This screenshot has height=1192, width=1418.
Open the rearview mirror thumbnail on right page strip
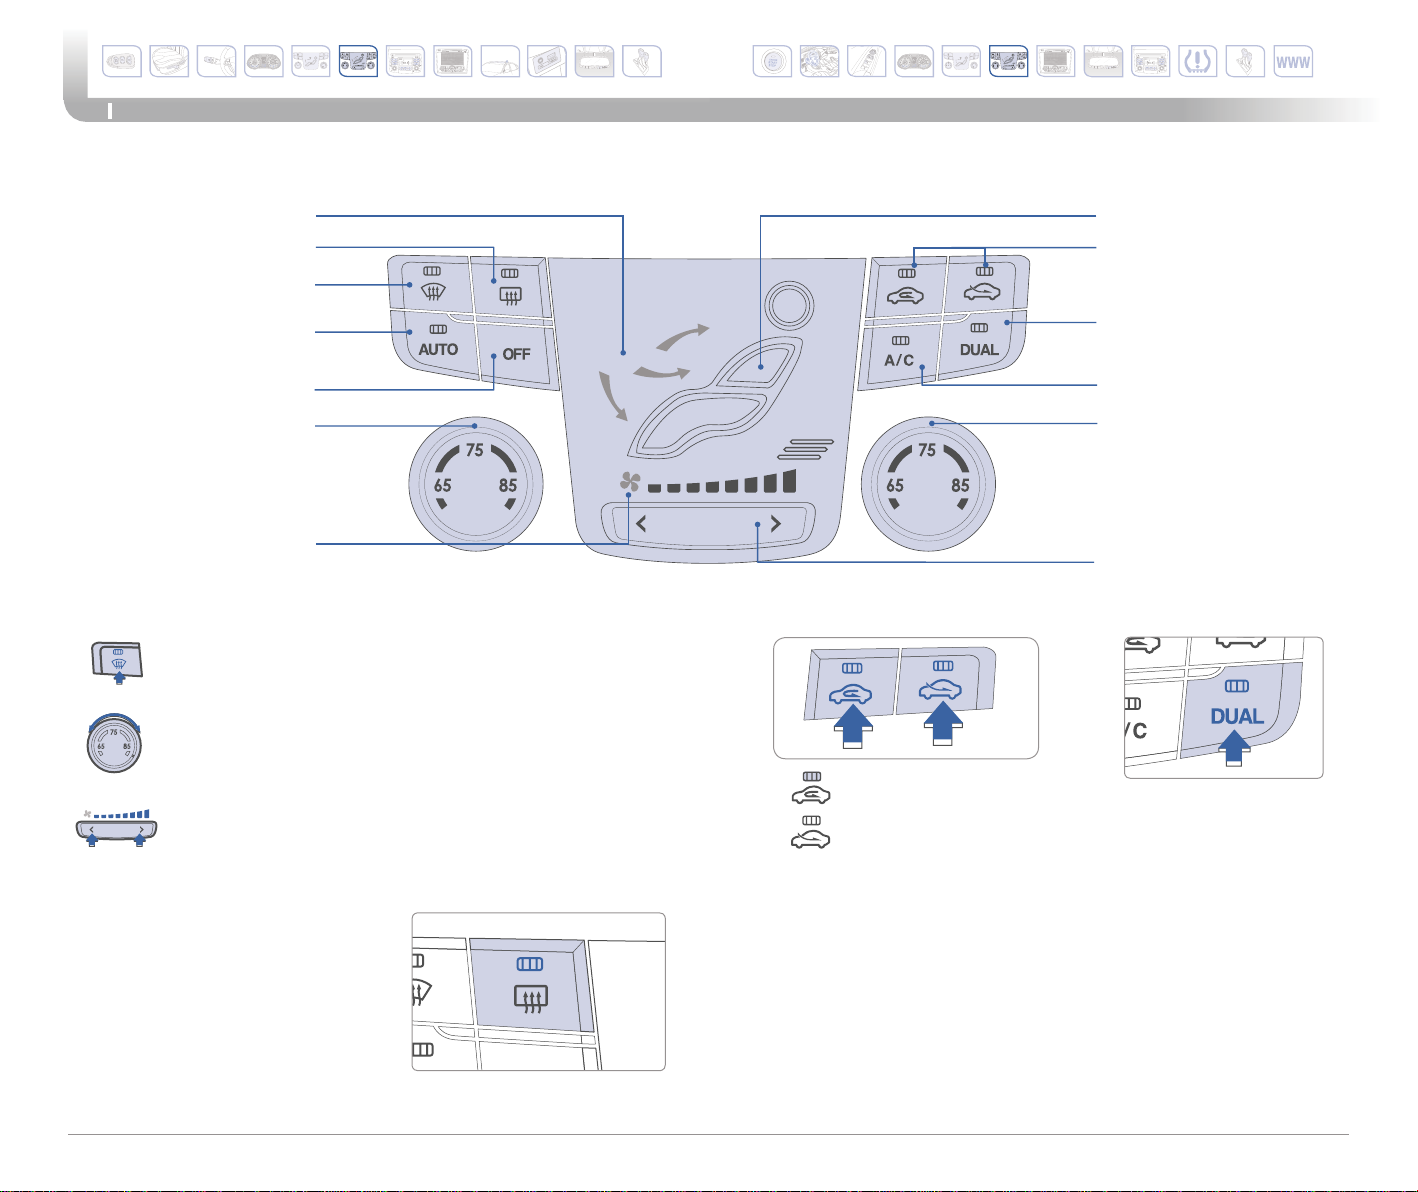1103,62
